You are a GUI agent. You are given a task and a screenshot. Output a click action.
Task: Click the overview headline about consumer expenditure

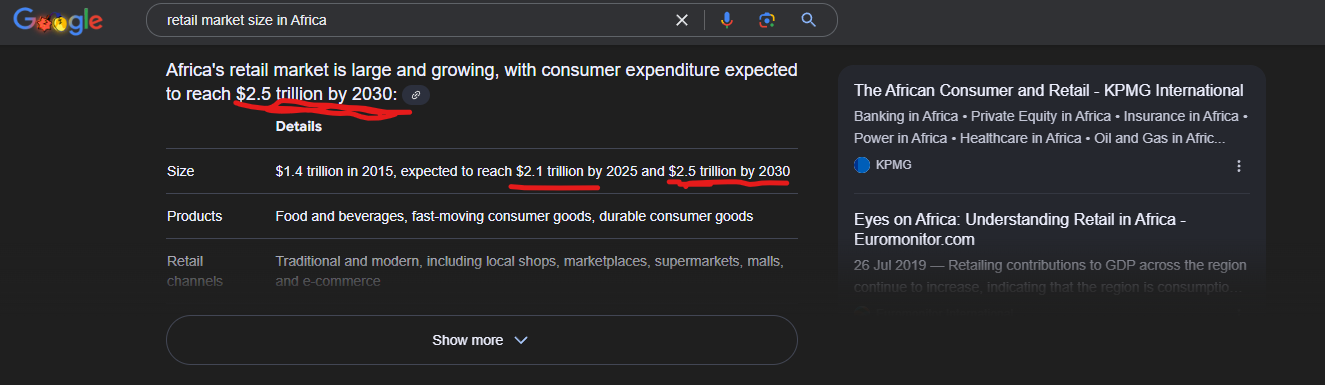[481, 82]
